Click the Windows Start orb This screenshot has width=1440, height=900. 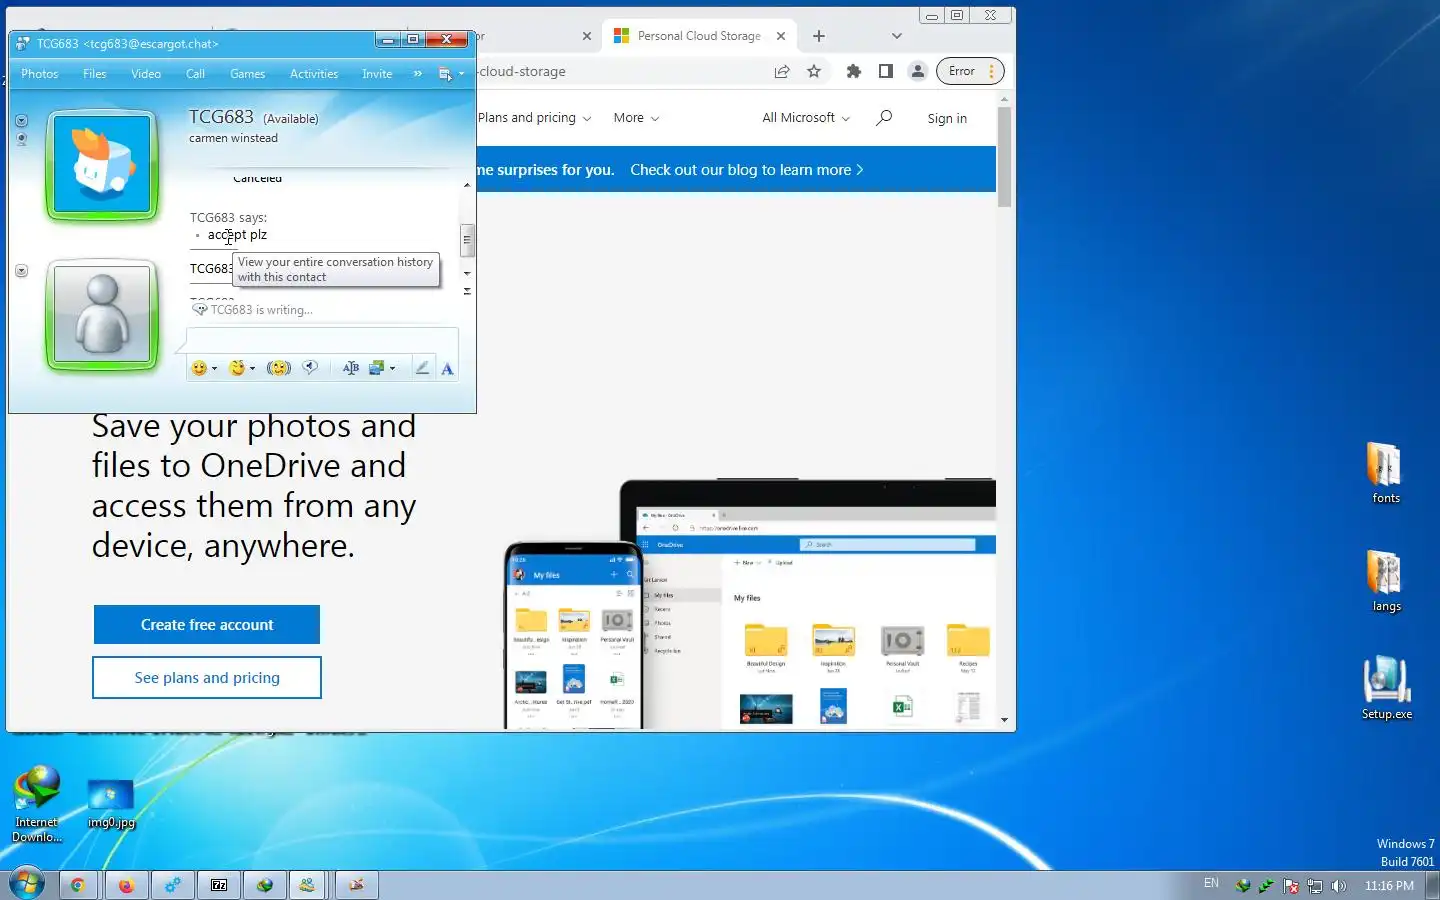pyautogui.click(x=26, y=884)
